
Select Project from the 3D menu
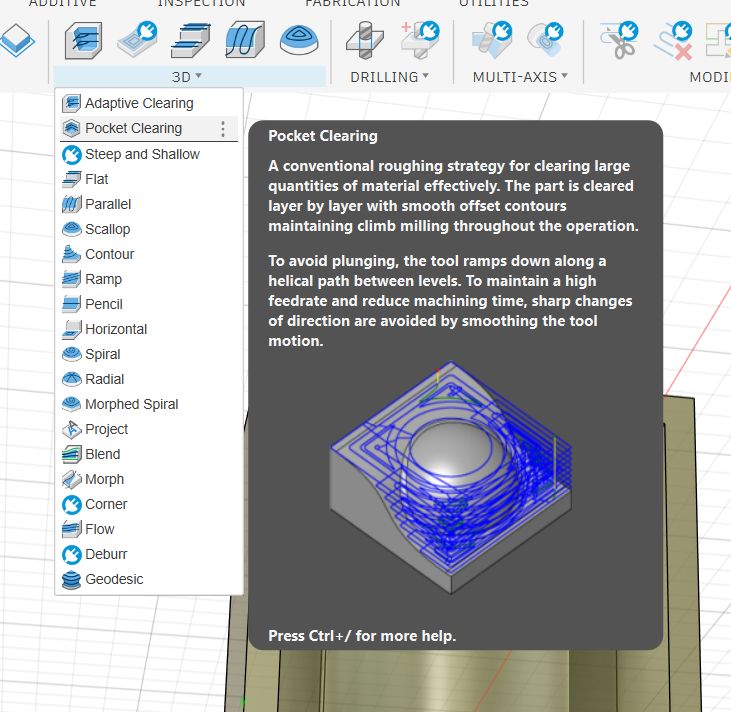[x=148, y=429]
